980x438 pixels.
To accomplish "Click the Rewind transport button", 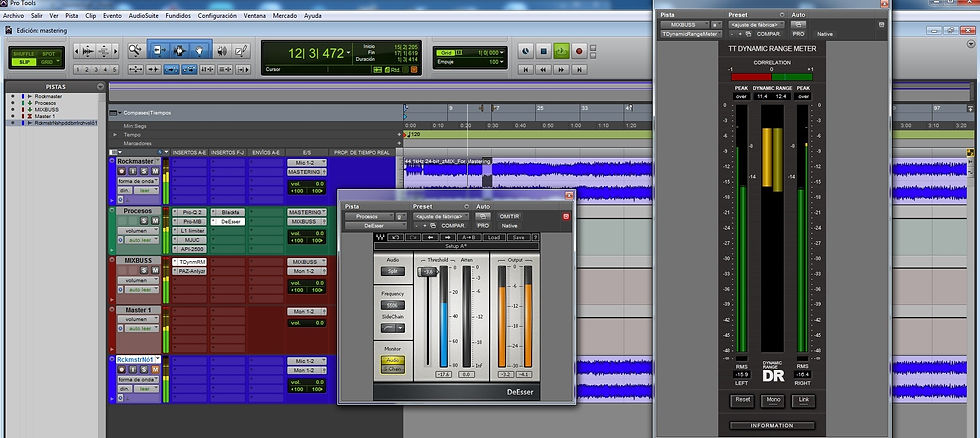I will [x=544, y=69].
